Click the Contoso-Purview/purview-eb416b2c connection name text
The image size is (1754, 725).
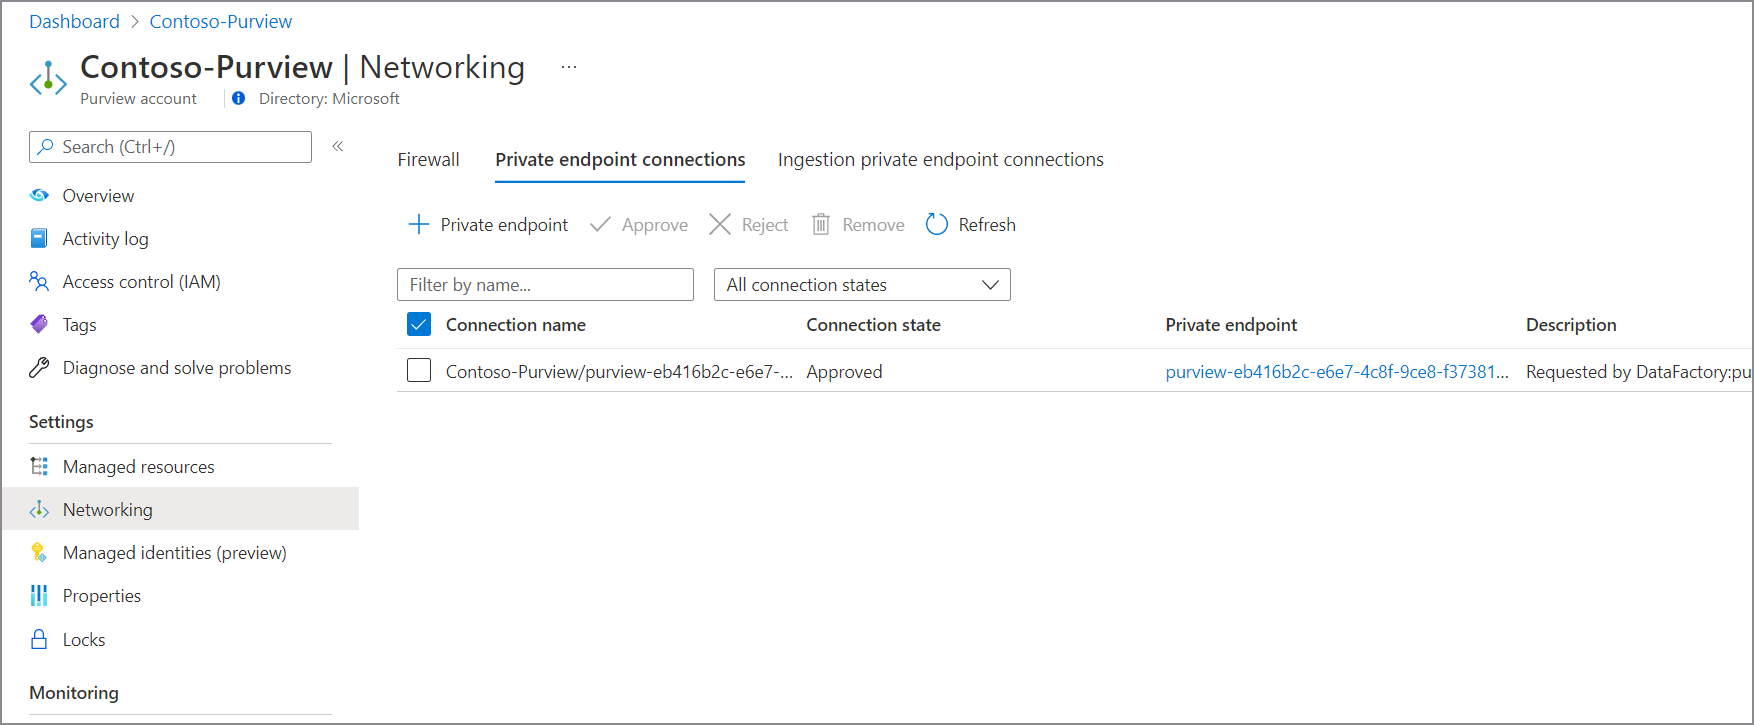coord(619,371)
